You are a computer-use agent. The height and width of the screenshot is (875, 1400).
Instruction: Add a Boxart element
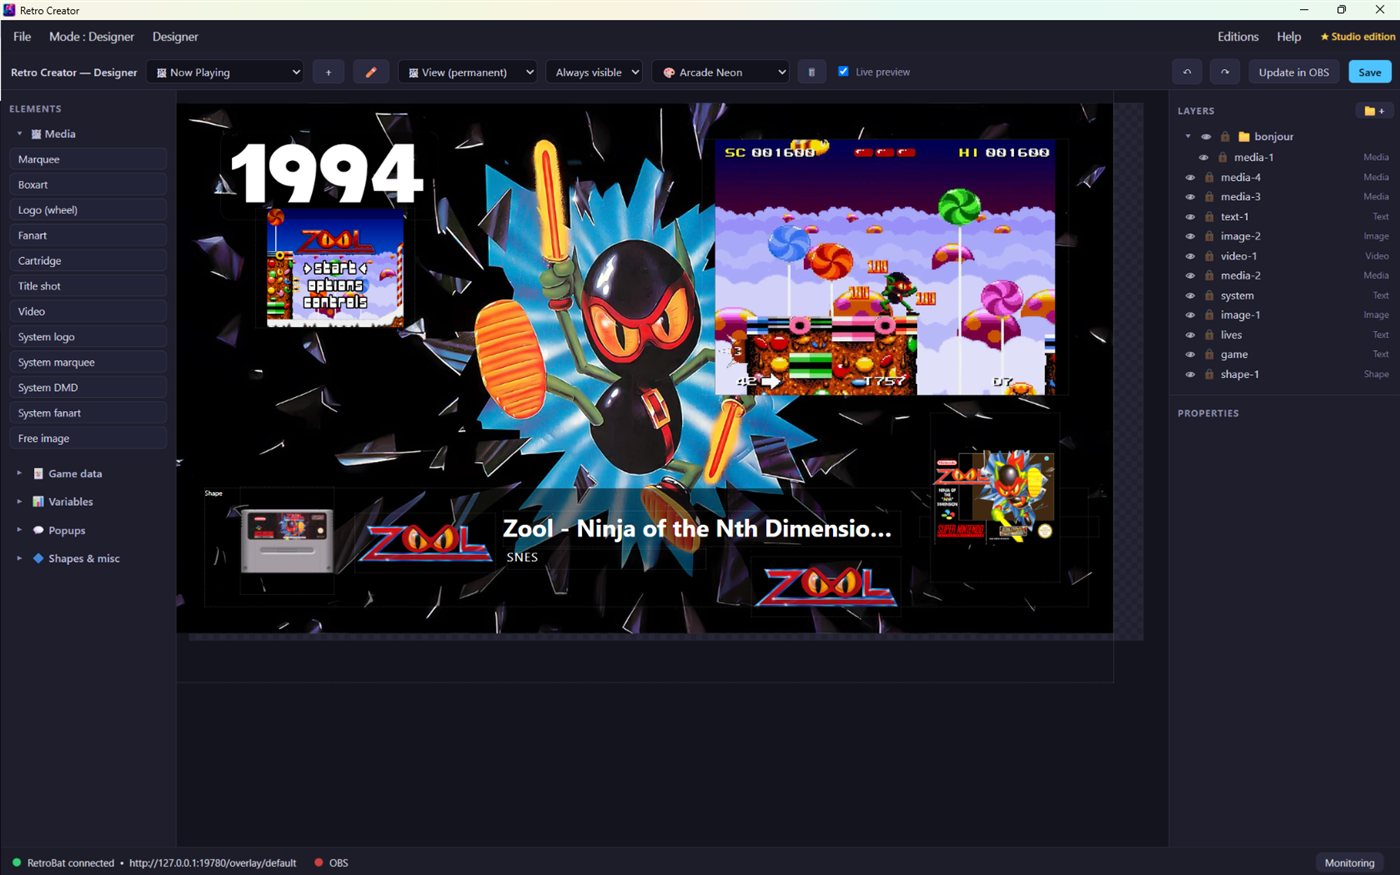point(88,185)
